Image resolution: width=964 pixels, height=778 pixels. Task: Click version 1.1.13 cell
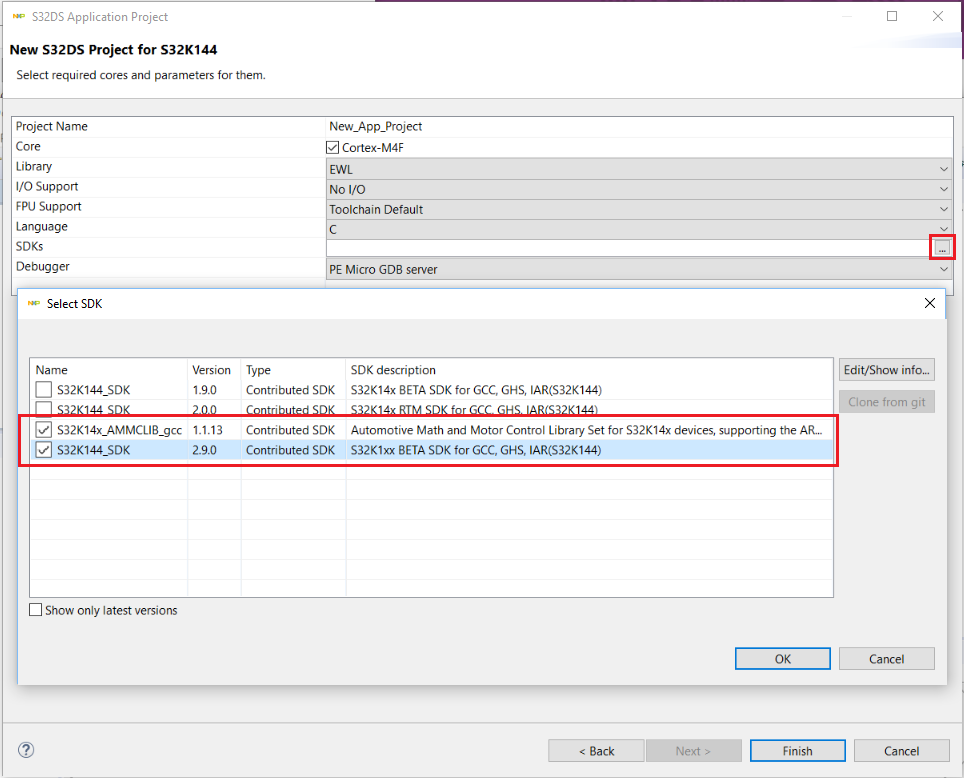[x=207, y=430]
